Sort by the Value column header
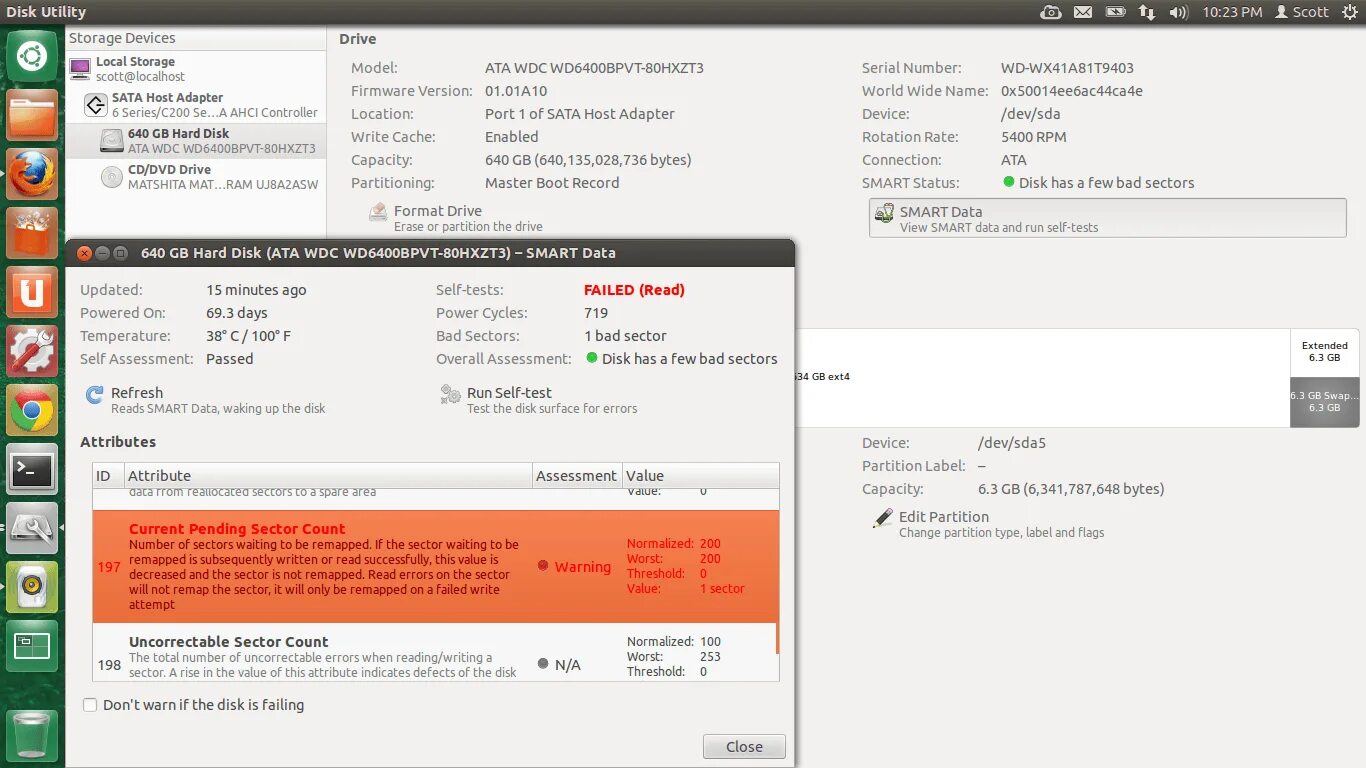 click(700, 476)
